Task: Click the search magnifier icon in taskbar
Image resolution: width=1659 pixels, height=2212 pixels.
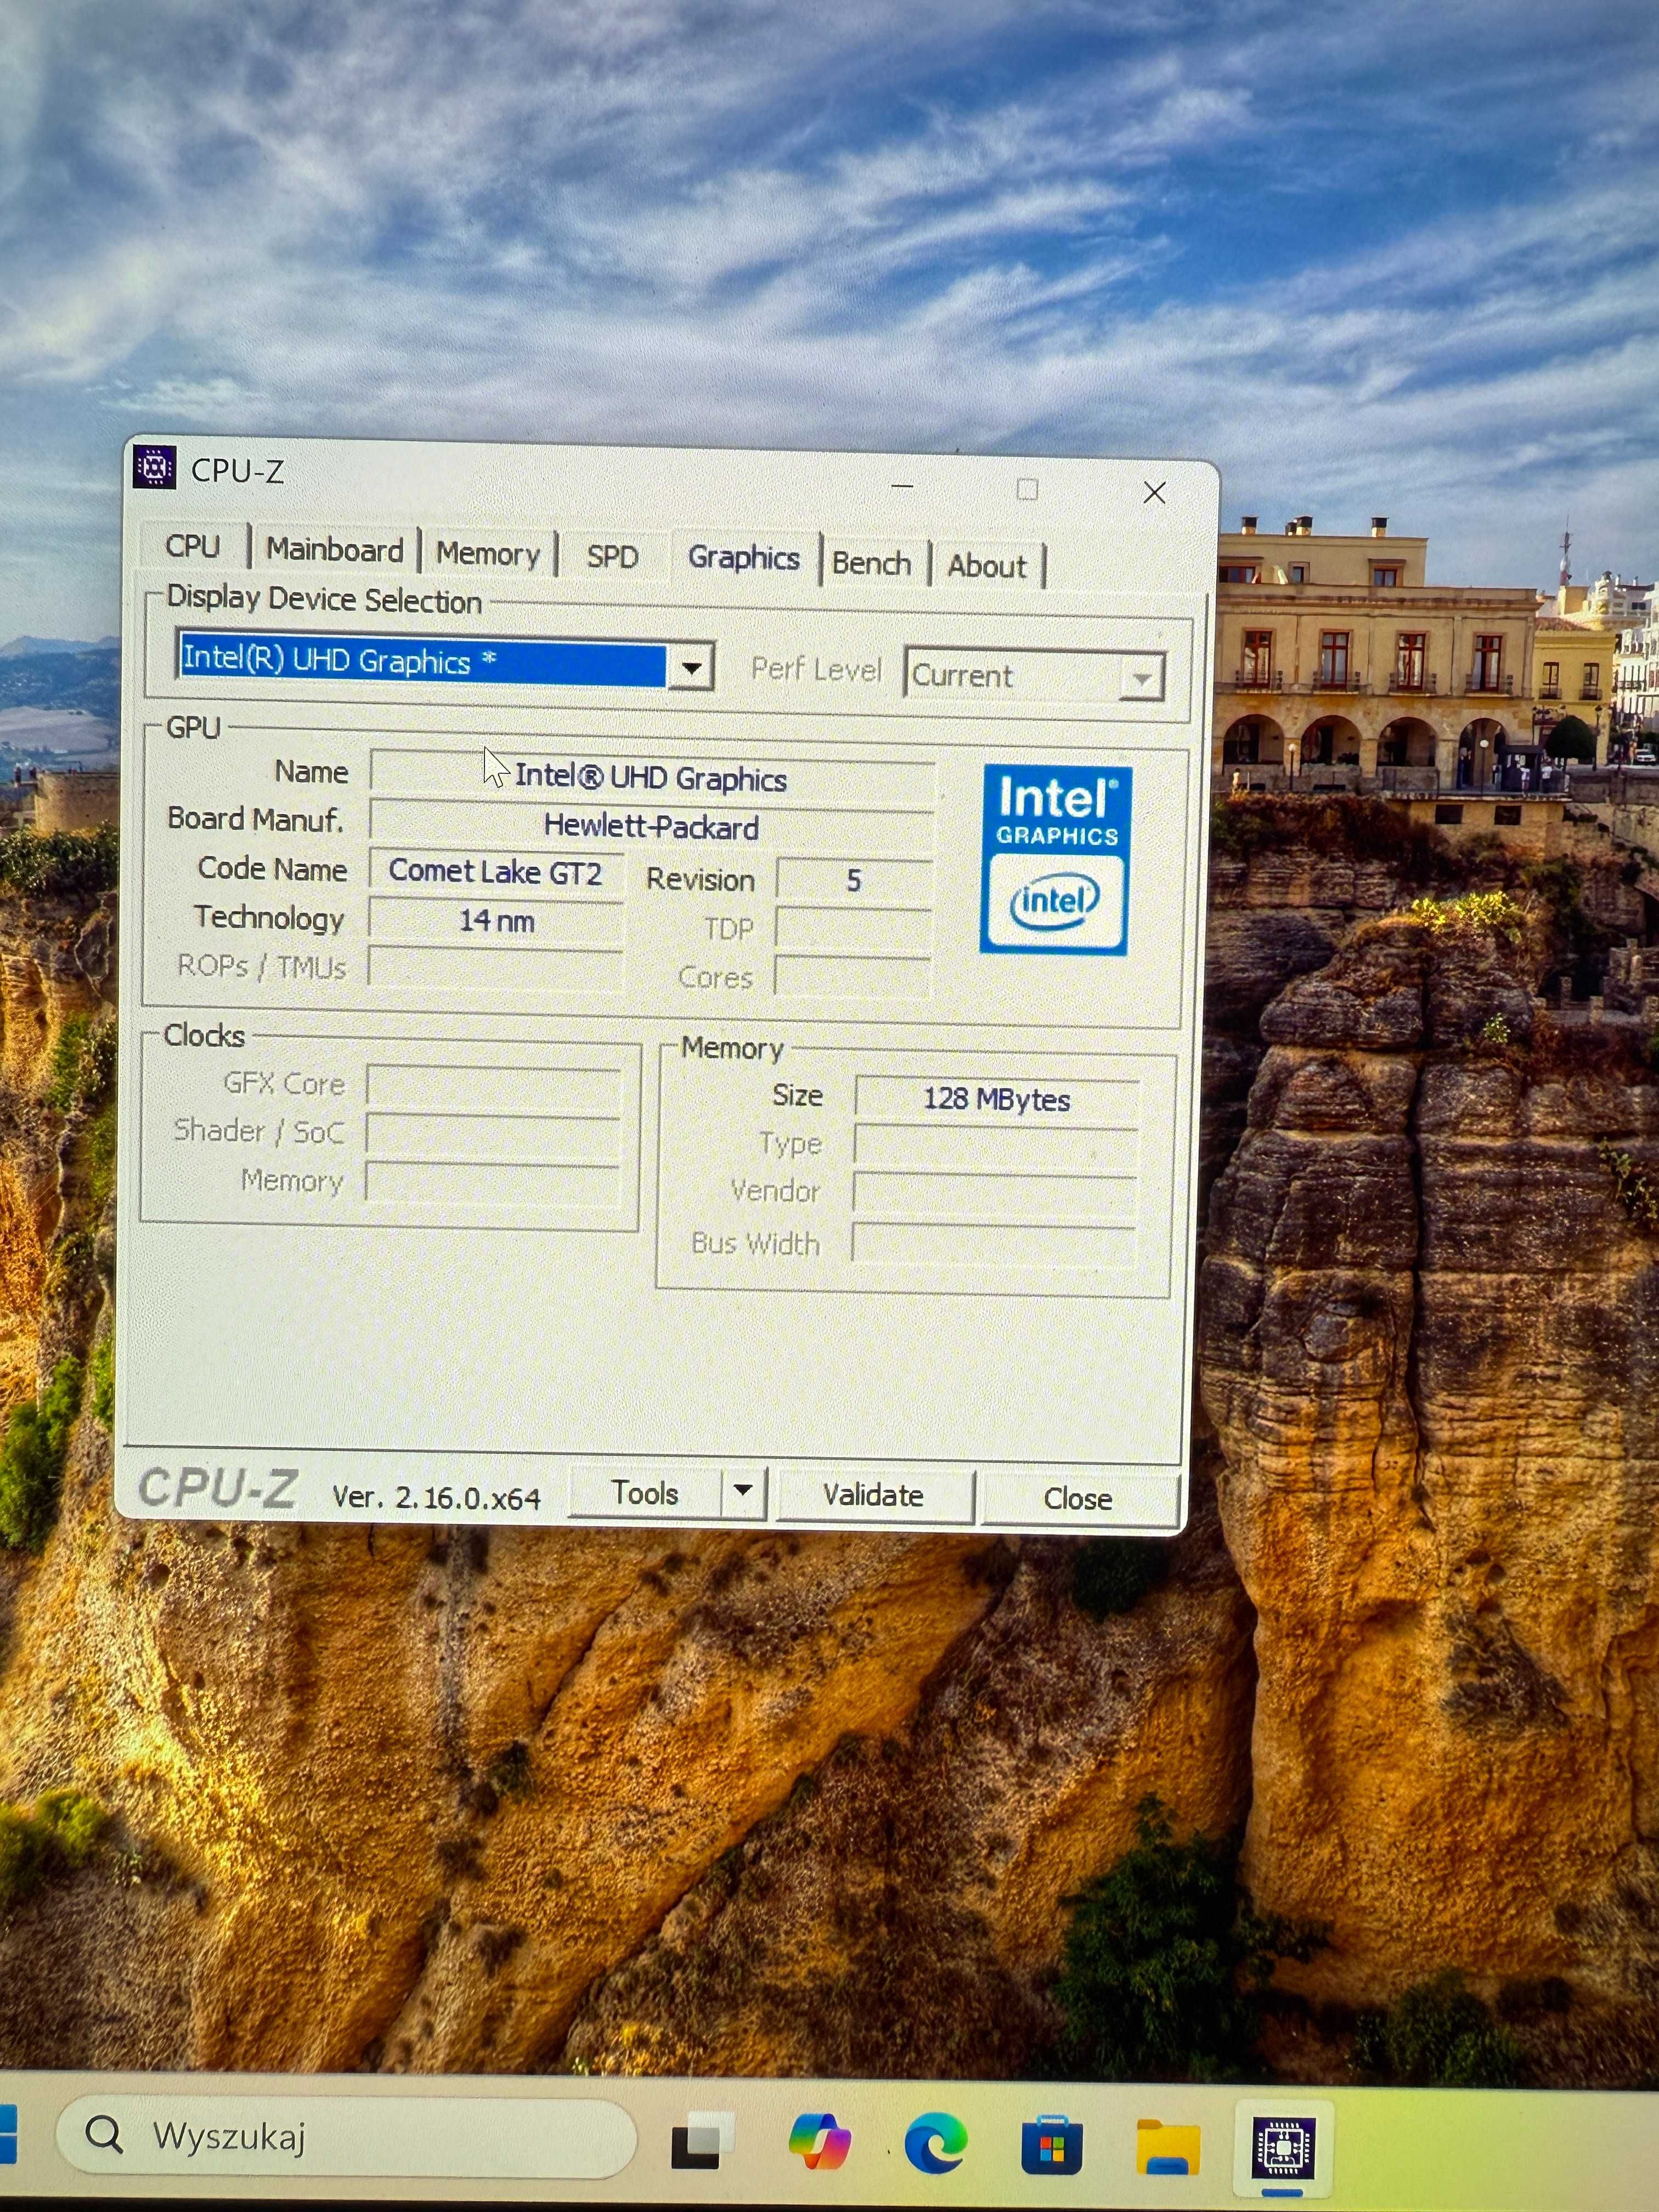Action: pyautogui.click(x=104, y=2134)
